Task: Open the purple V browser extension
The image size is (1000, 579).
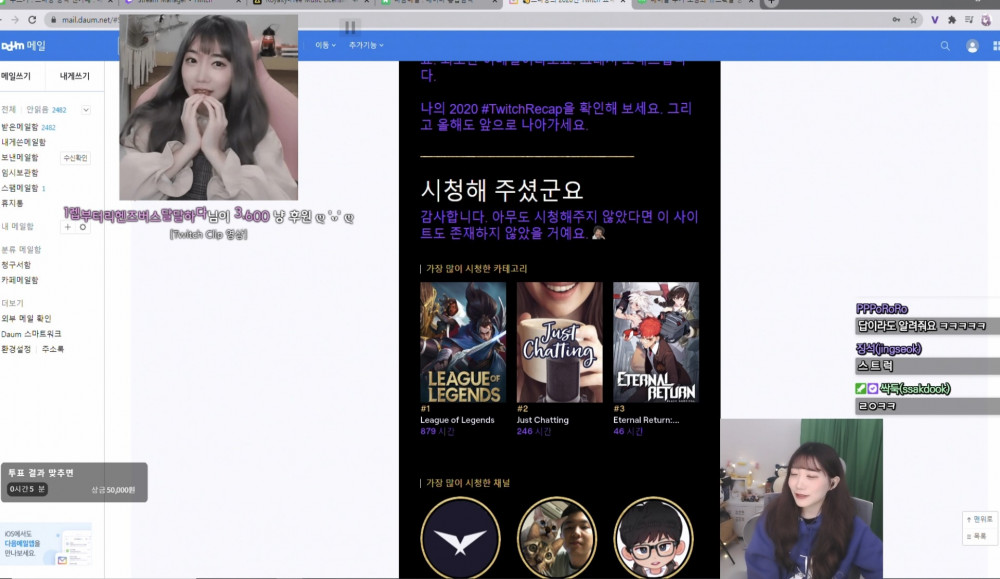Action: point(934,20)
